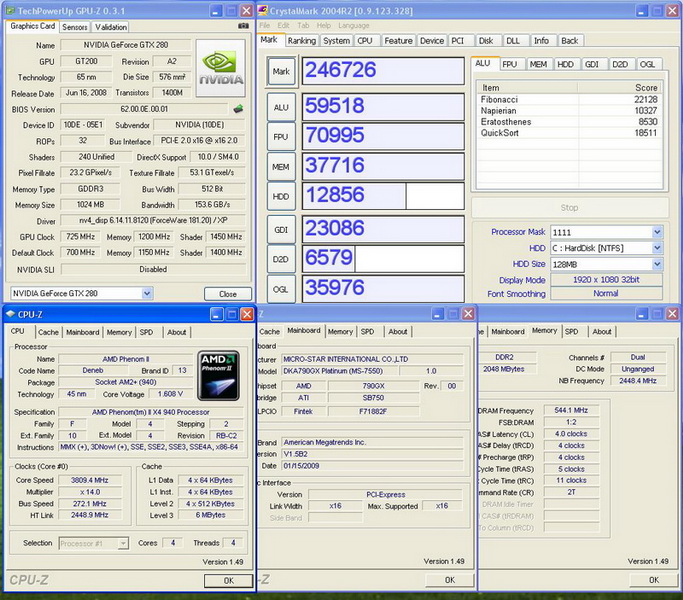The height and width of the screenshot is (600, 683).
Task: Open the Language menu in CrystalMark
Action: click(x=354, y=25)
